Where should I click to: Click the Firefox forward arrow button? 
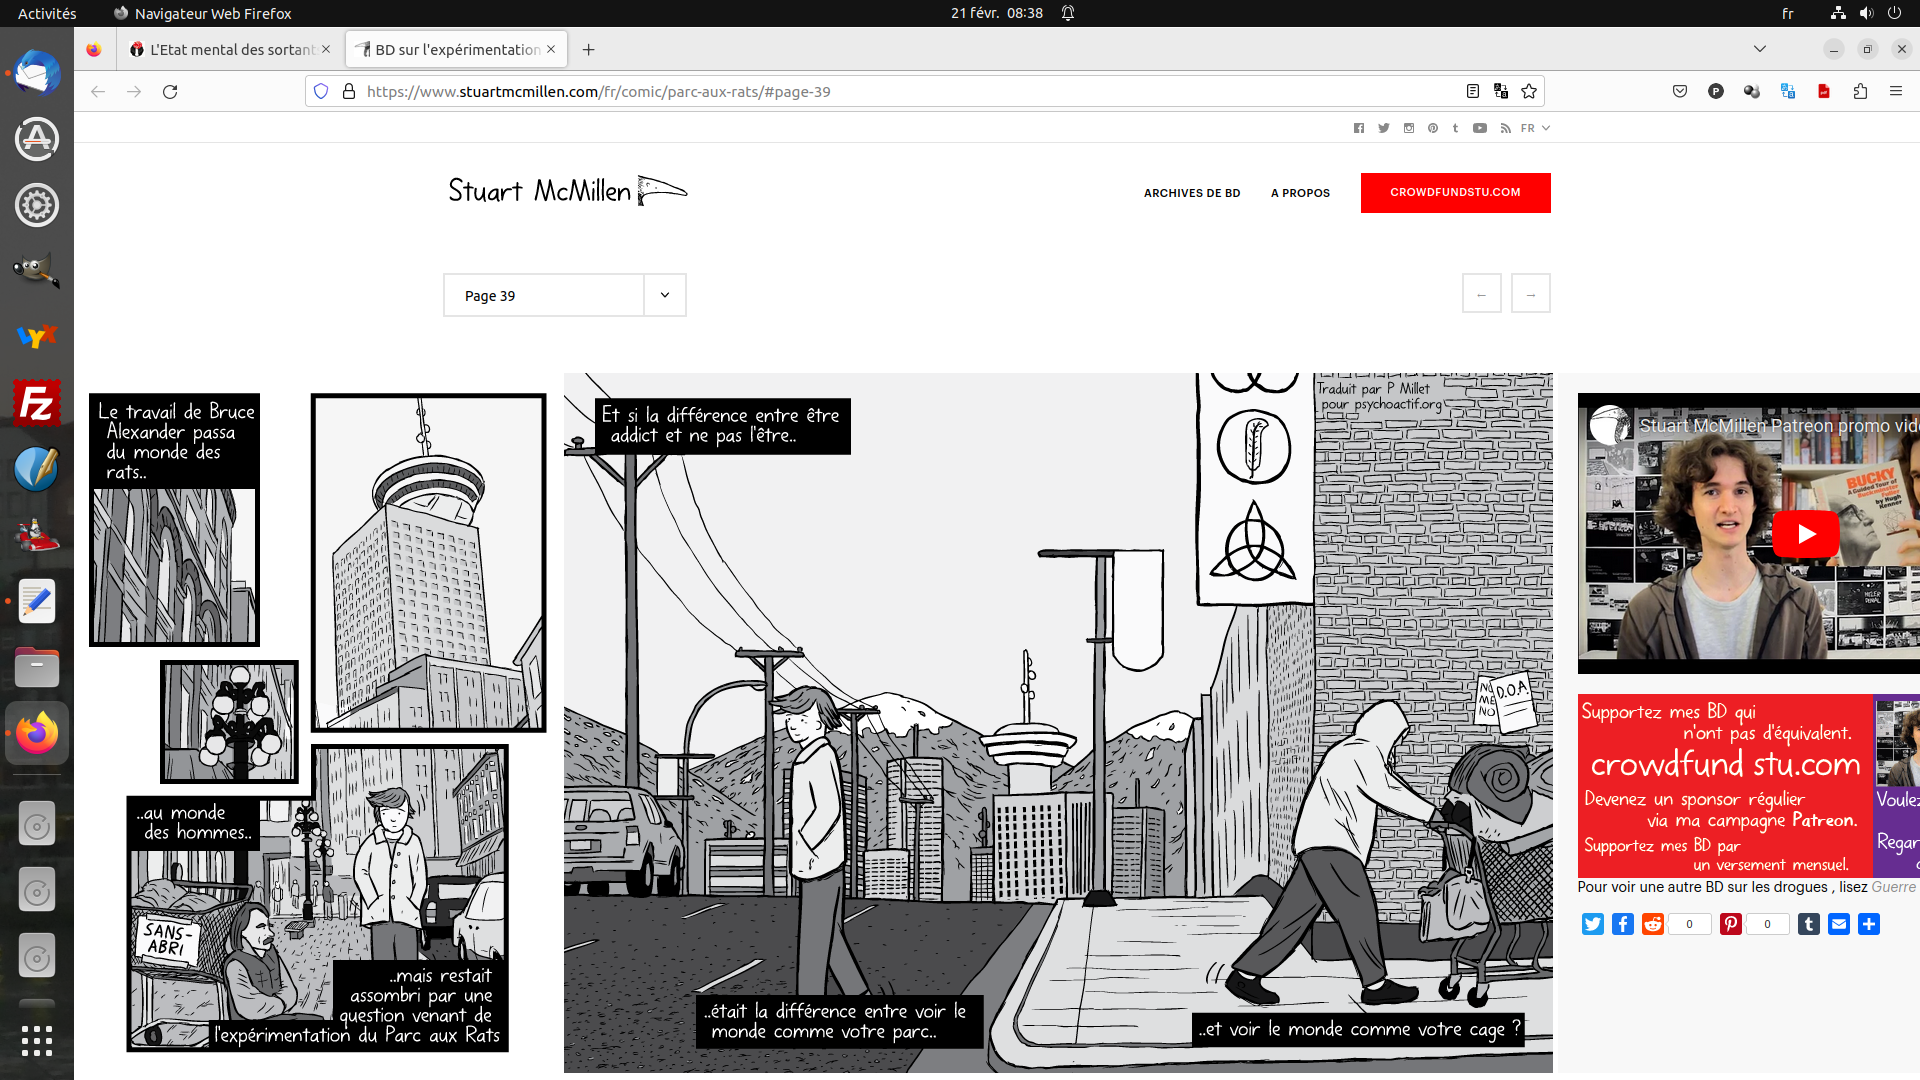click(134, 91)
